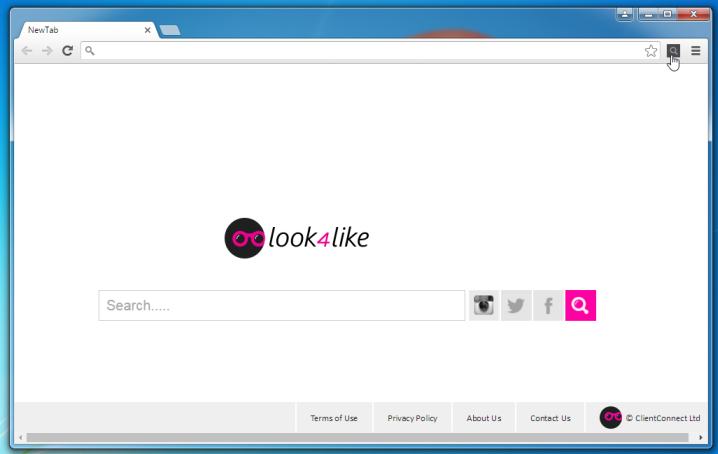
Task: Reload the page with the refresh icon
Action: coord(67,50)
